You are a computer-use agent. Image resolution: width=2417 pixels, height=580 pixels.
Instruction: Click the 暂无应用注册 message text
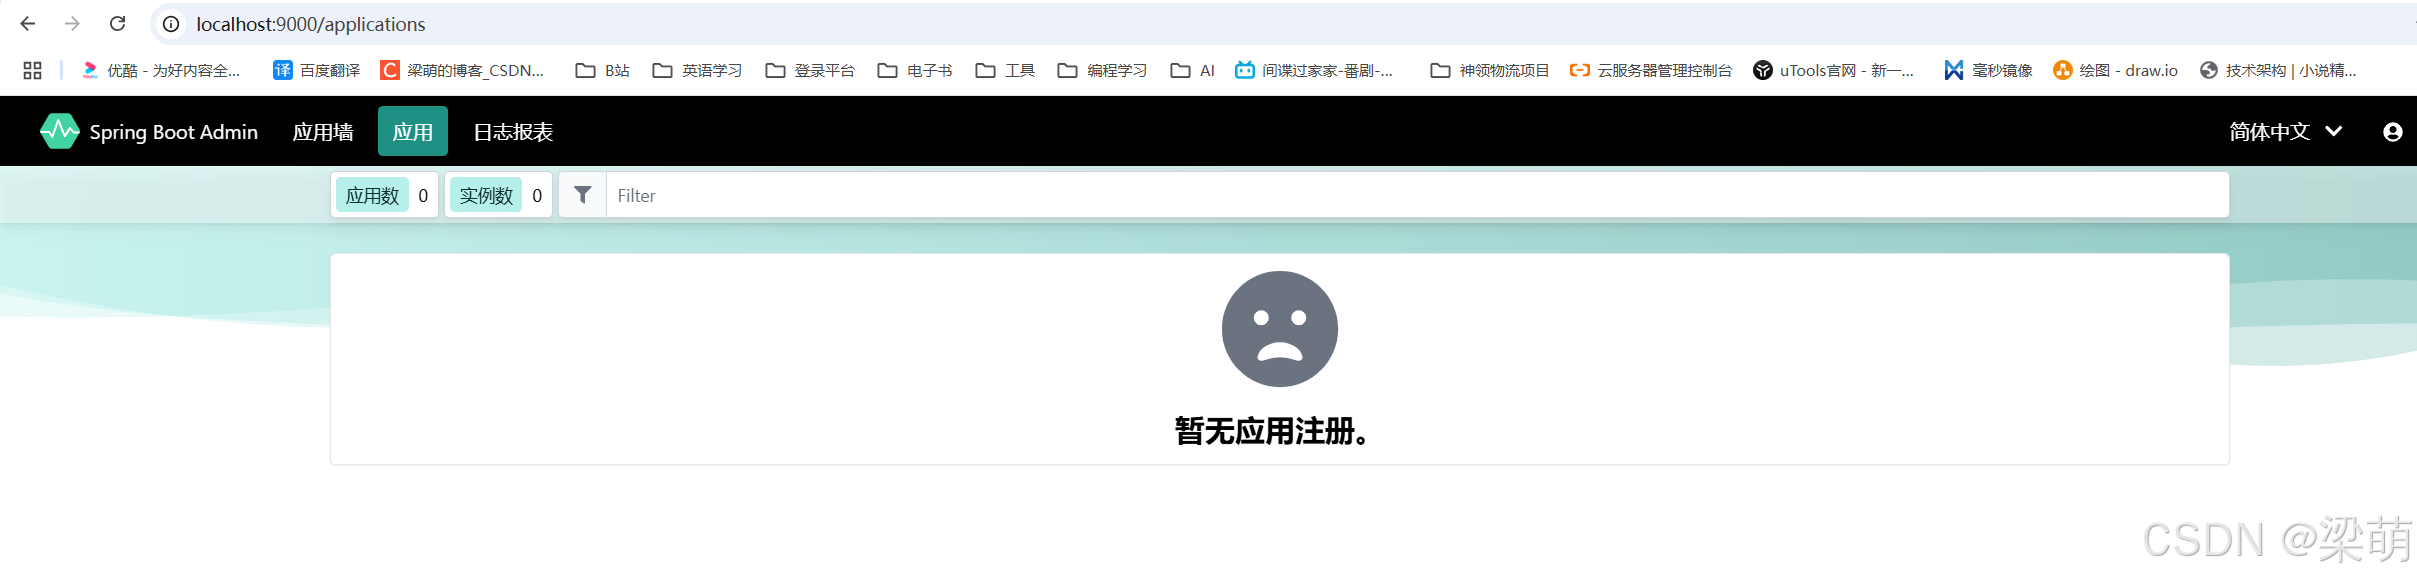[x=1271, y=431]
